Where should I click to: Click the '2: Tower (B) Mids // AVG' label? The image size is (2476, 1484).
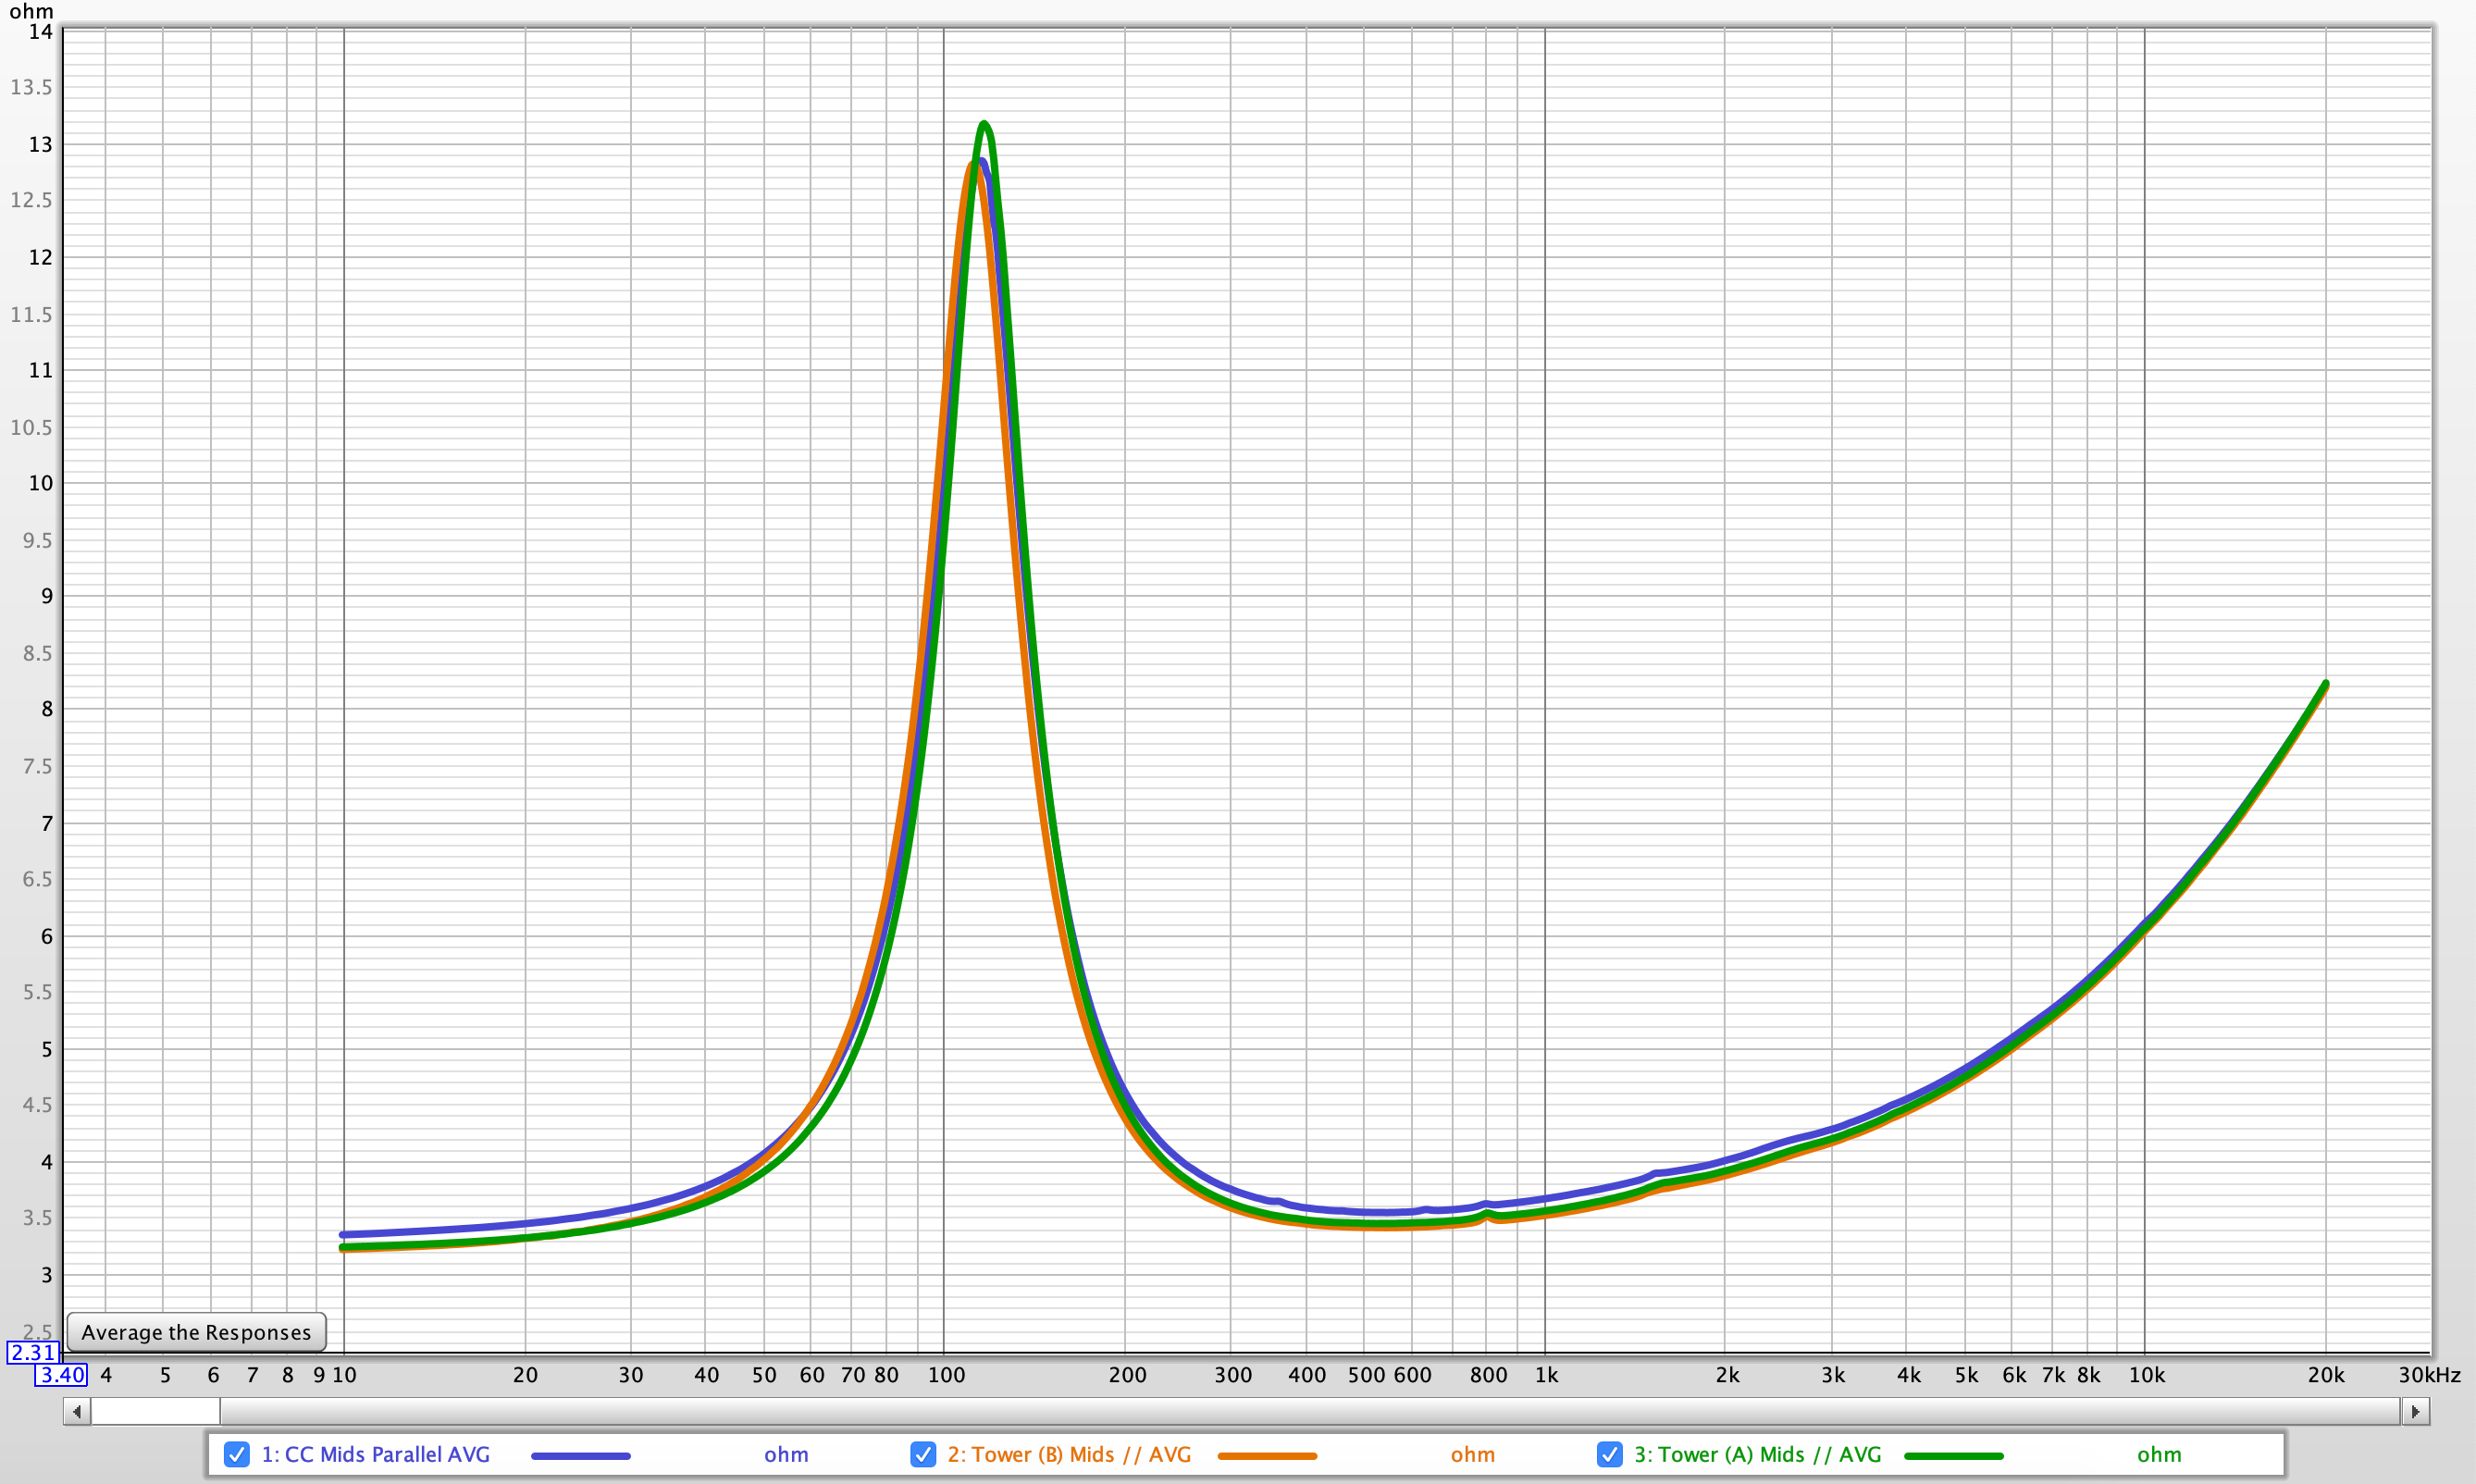point(1069,1454)
